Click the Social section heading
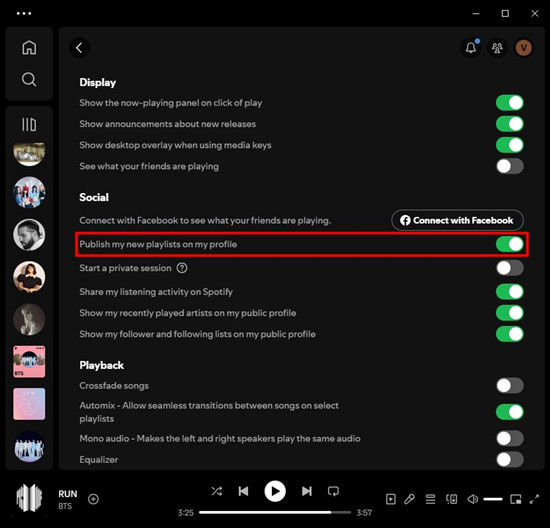The image size is (550, 528). point(94,197)
